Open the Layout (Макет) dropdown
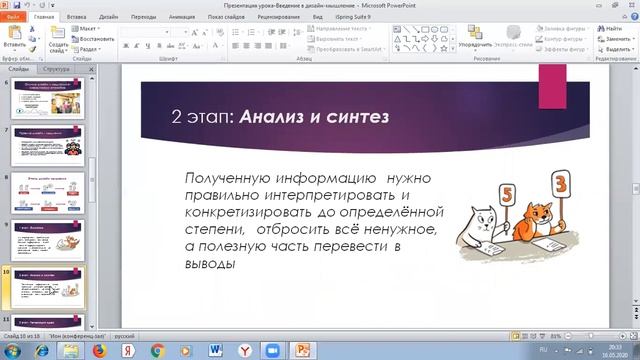Screen dimensions: 640x360 (x=86, y=29)
